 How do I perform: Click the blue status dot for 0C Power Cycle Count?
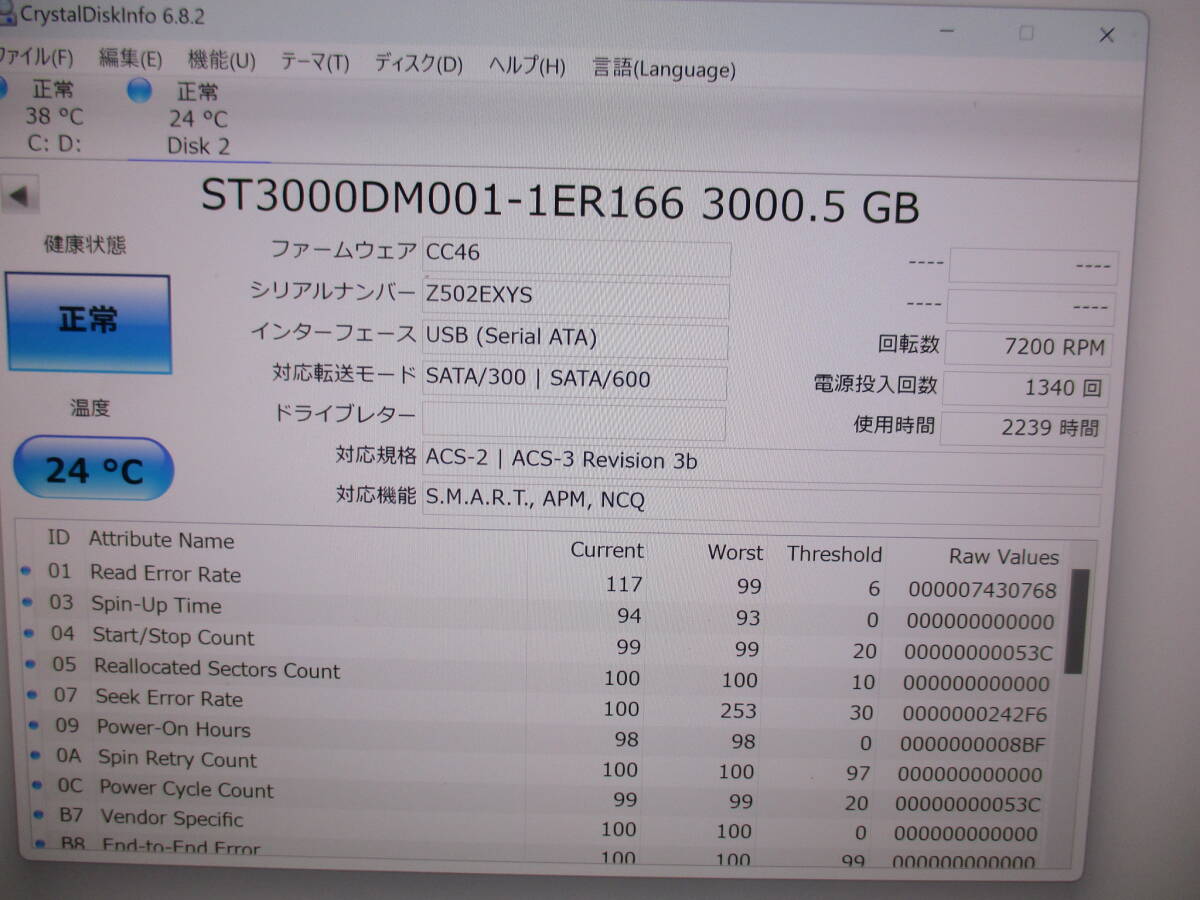click(x=37, y=785)
